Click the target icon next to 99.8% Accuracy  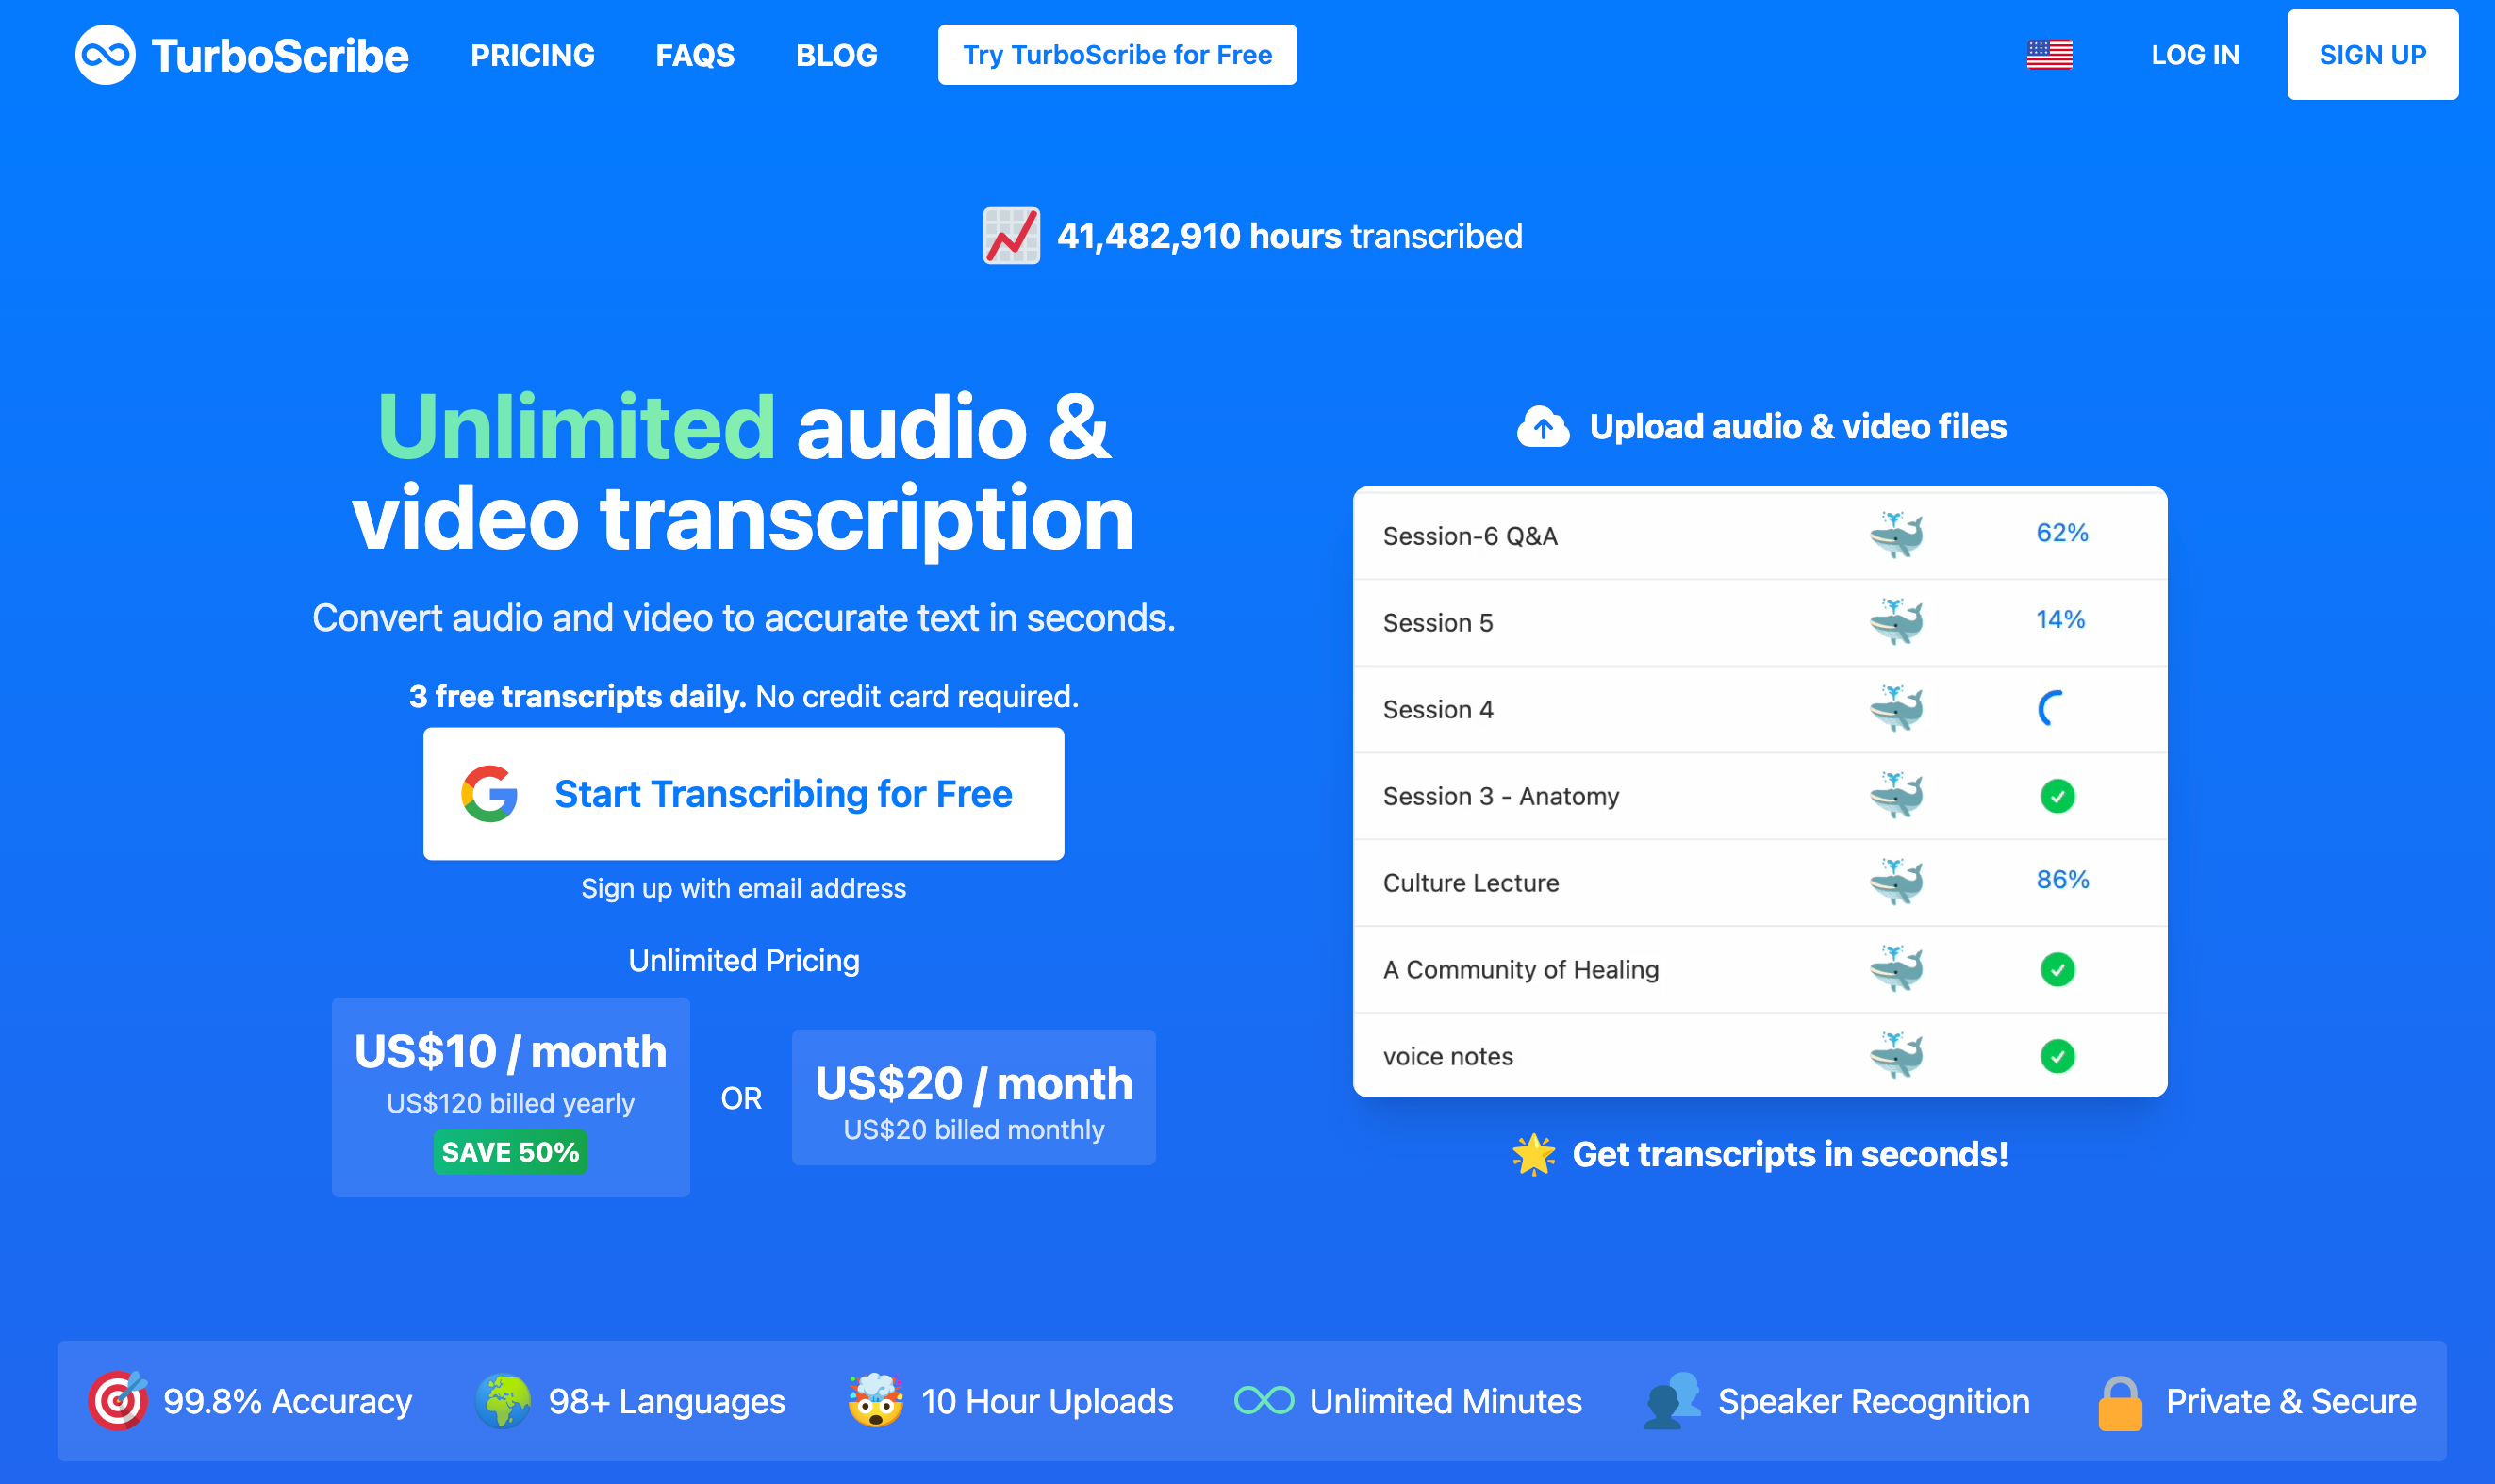tap(118, 1401)
